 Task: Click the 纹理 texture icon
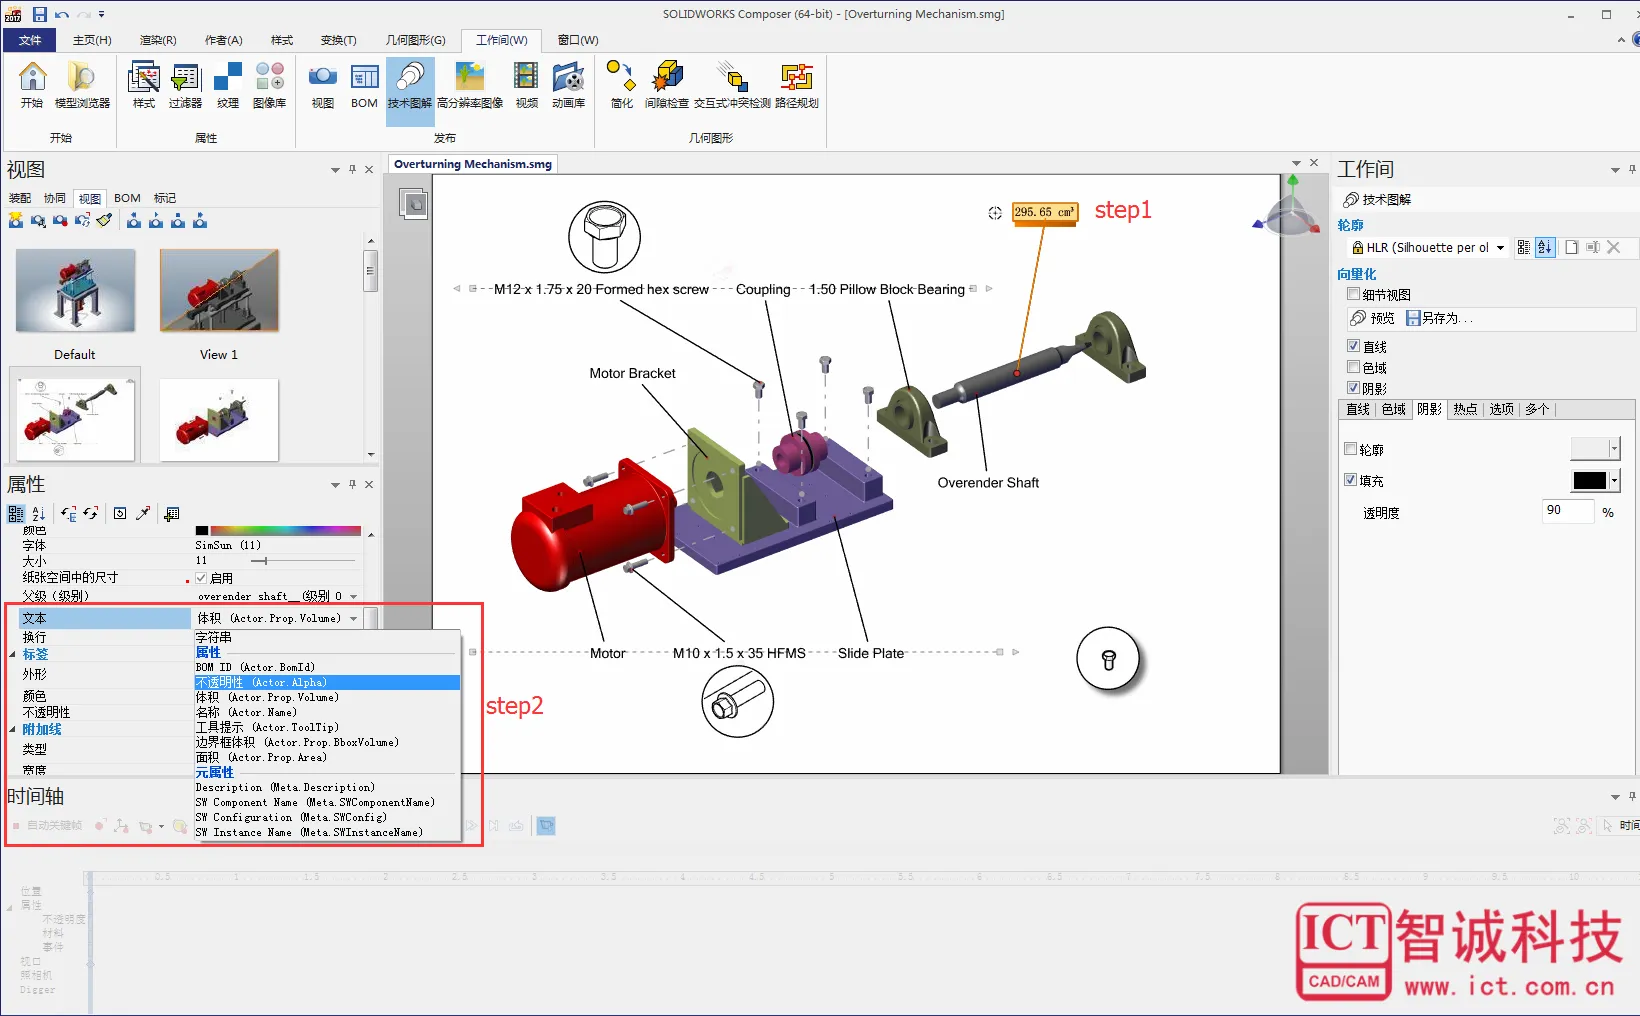coord(228,86)
